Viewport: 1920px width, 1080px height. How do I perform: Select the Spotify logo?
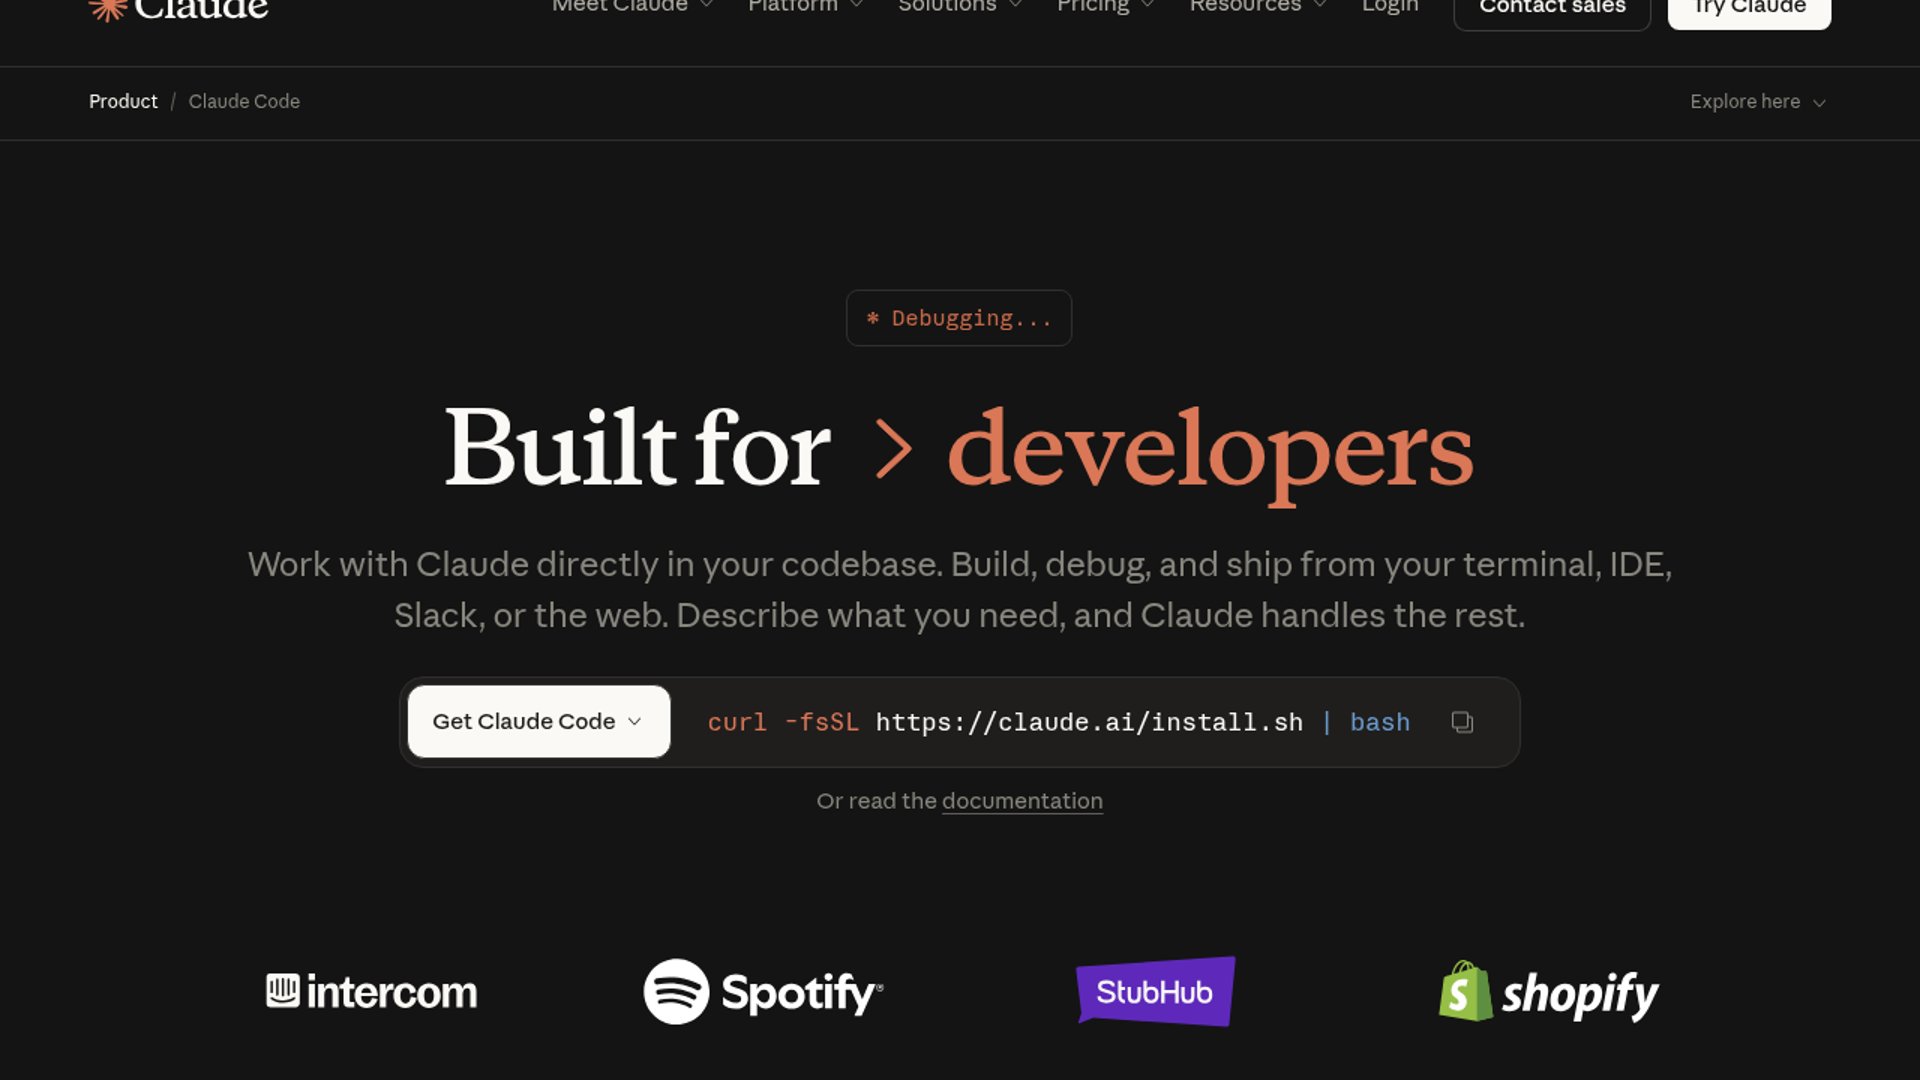(762, 991)
